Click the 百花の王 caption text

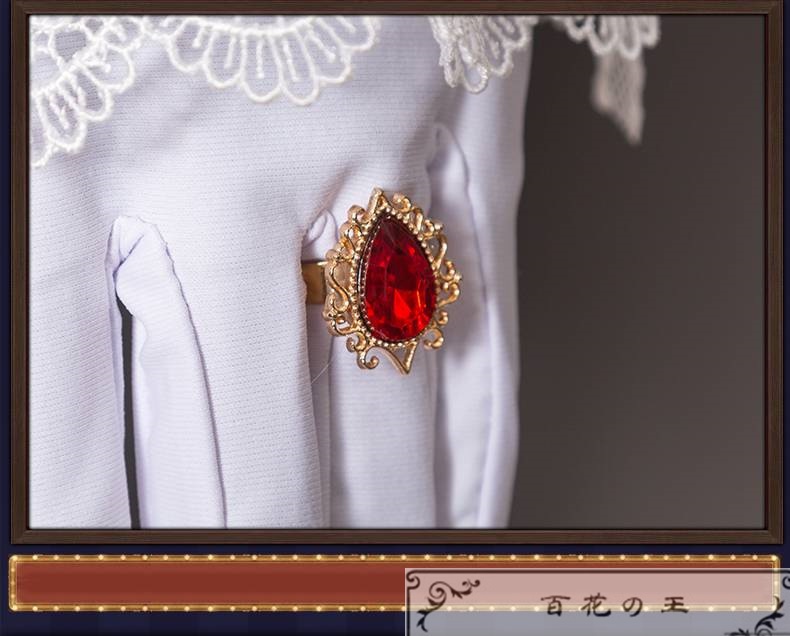[x=614, y=604]
